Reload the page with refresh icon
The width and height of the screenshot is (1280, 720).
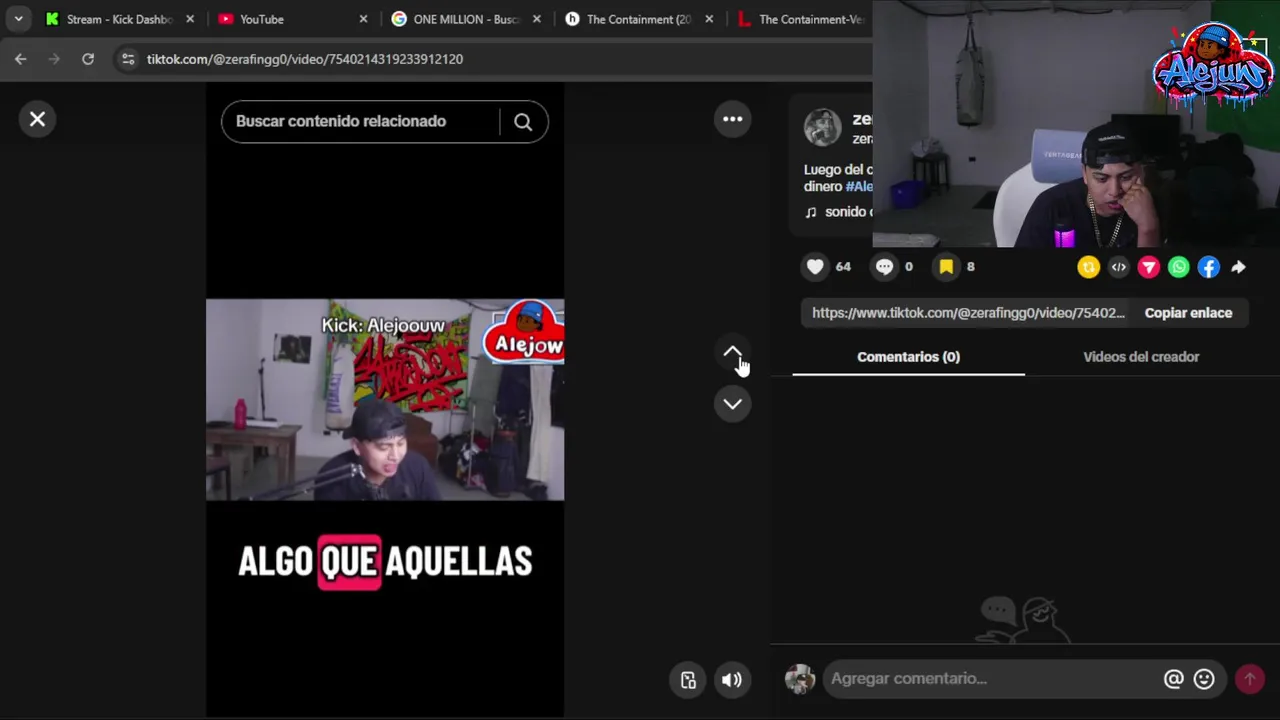(x=88, y=59)
